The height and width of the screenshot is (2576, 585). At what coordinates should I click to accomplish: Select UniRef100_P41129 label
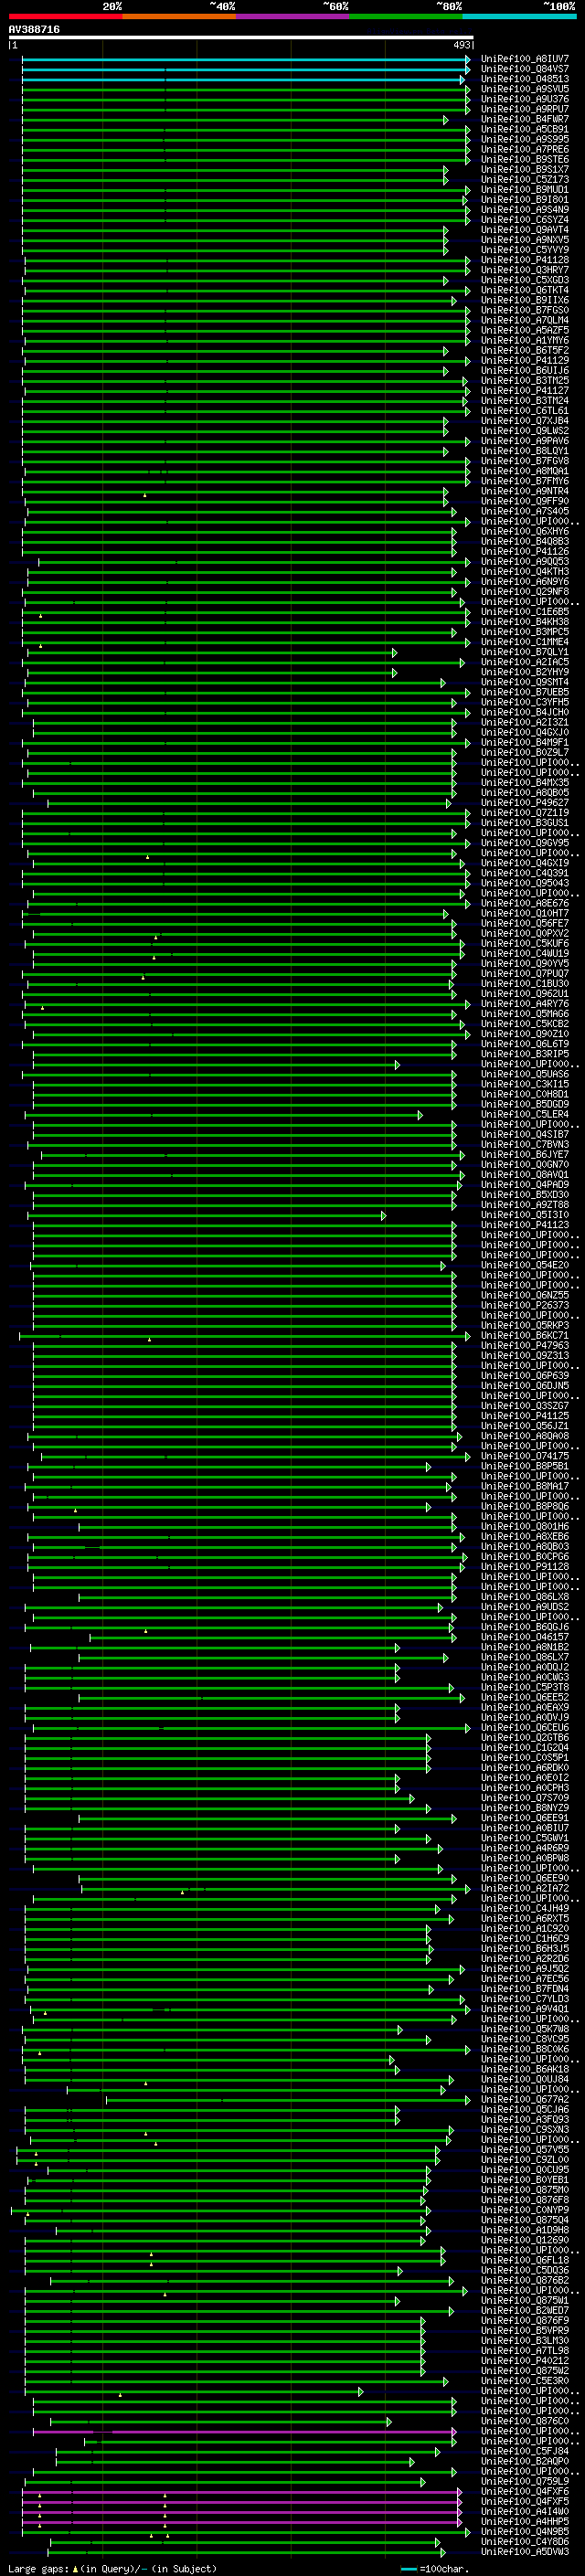[x=525, y=360]
